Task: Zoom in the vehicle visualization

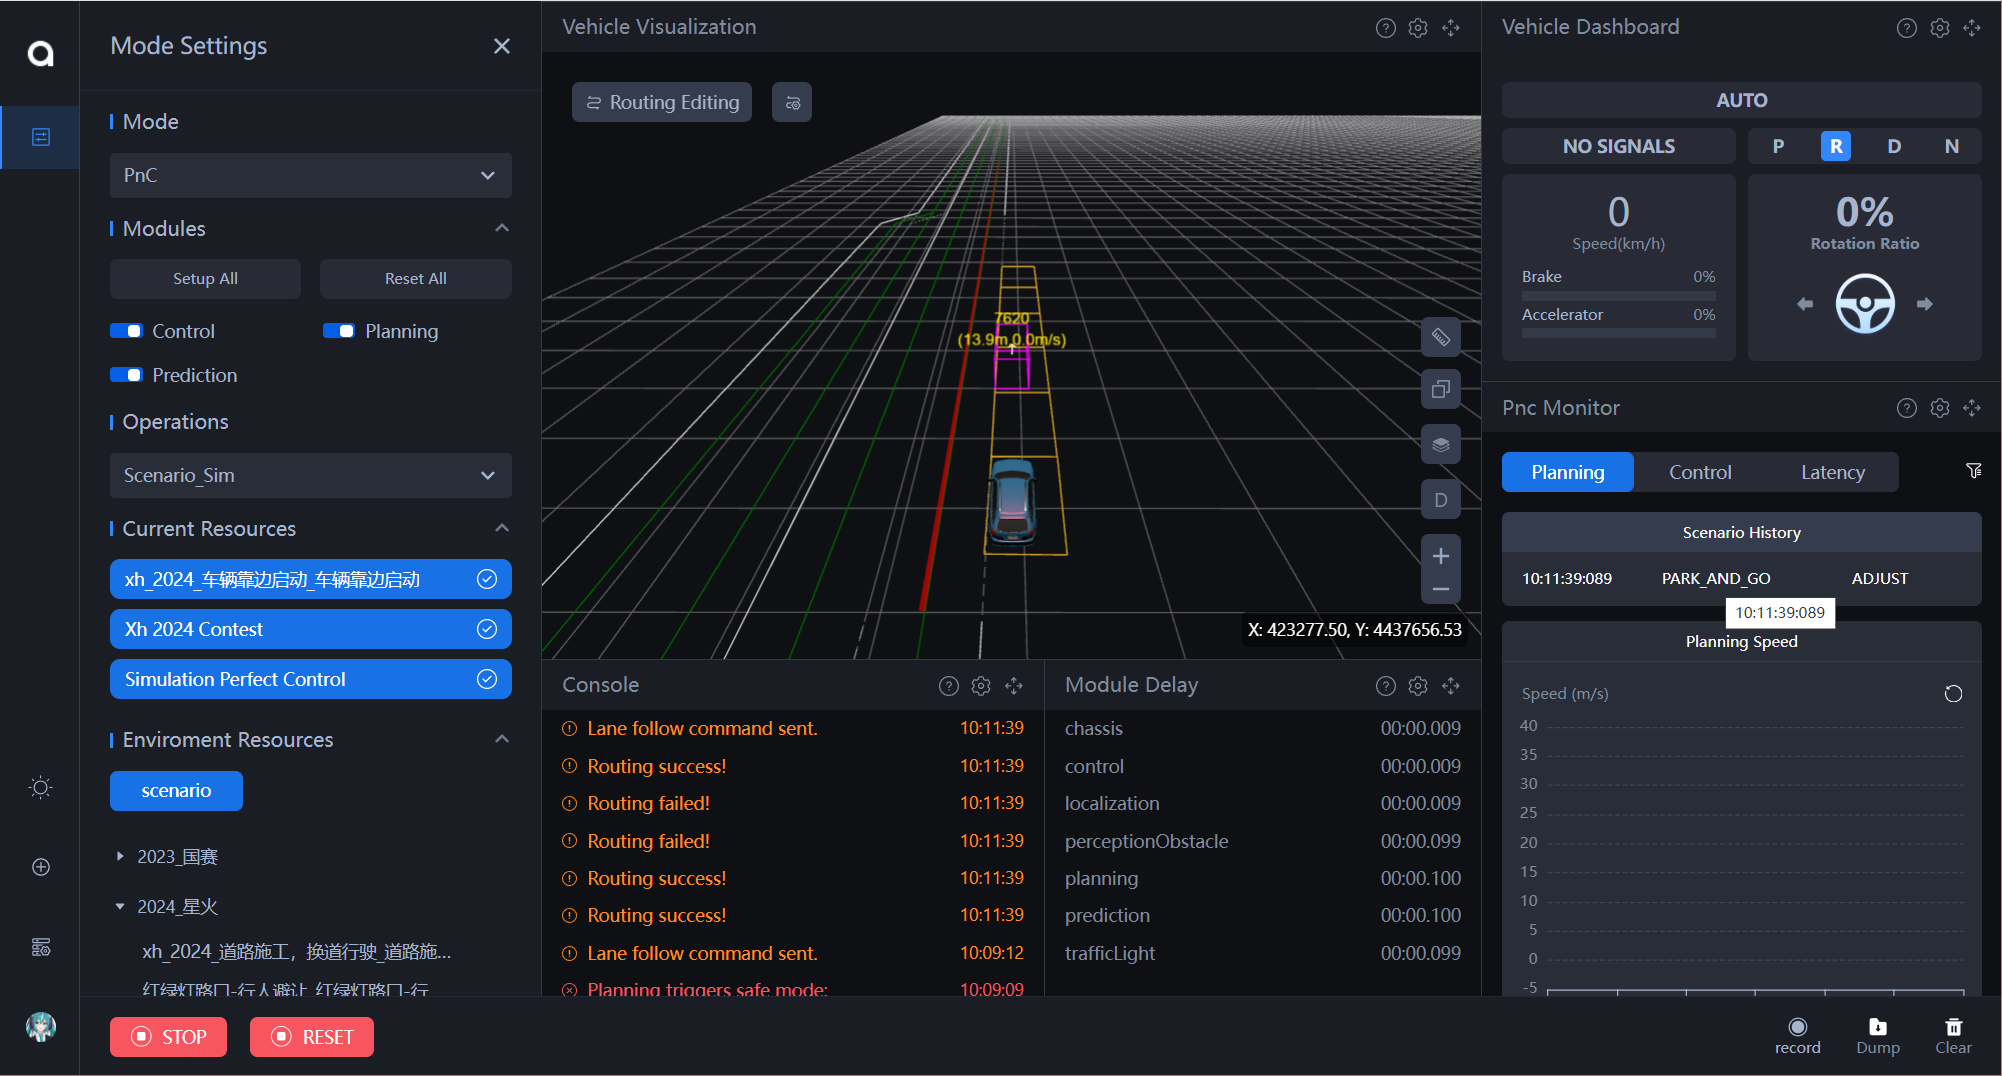Action: 1440,556
